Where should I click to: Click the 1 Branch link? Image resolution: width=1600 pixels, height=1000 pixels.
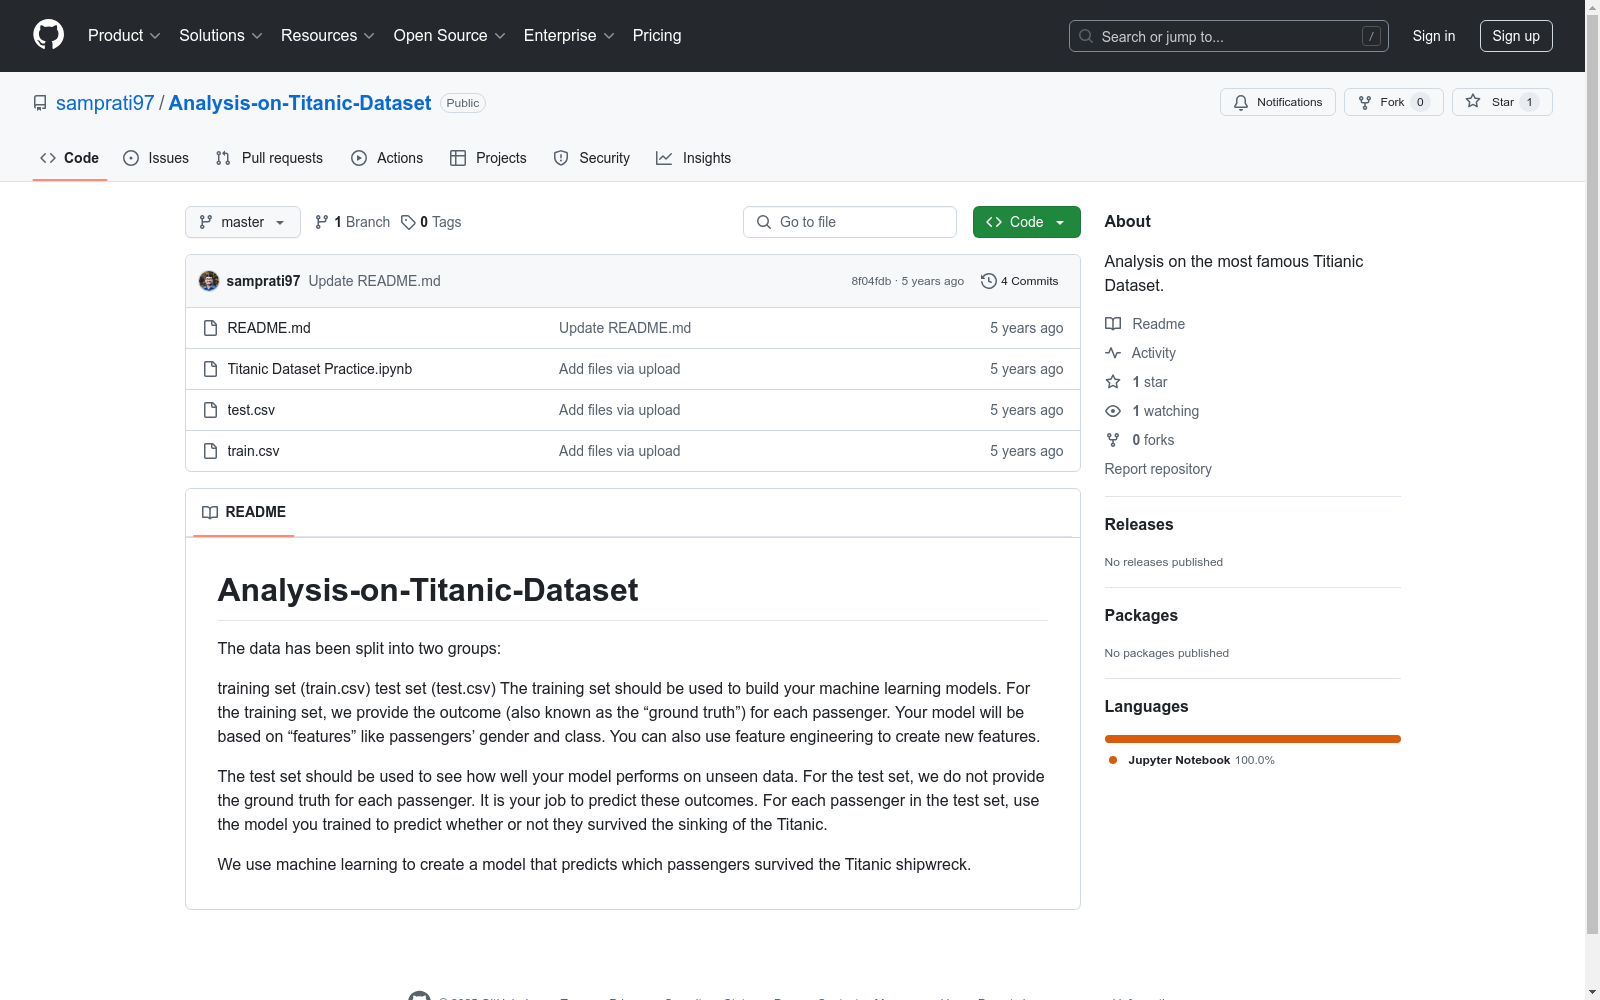pos(352,222)
